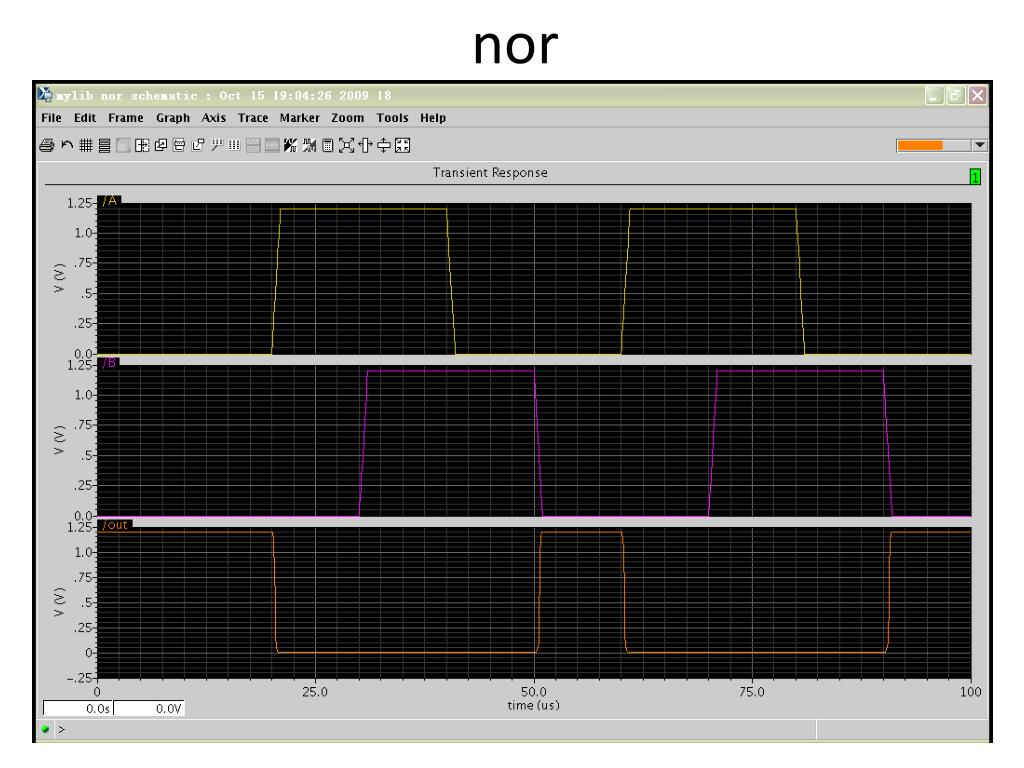Click the overlapping windows copy icon
Screen dimensions: 1024x768
point(161,146)
